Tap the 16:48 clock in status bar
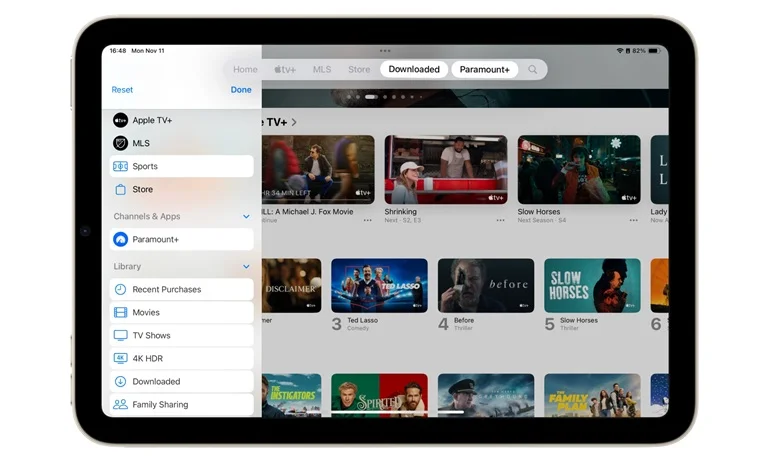 [118, 51]
